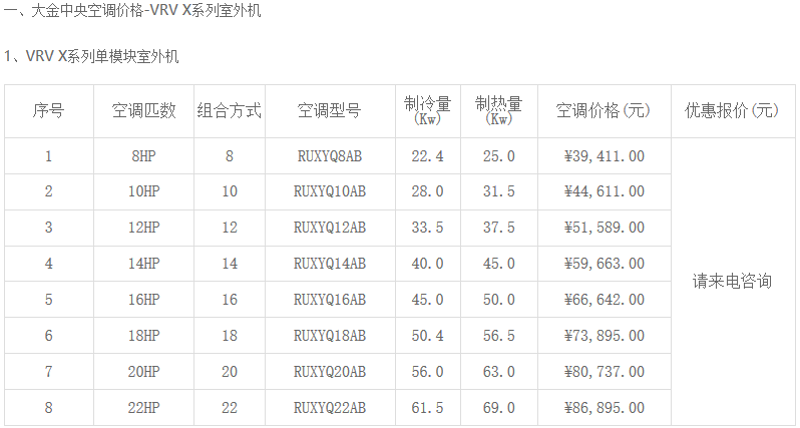
Task: Select model RUXYQ10AB
Action: click(x=330, y=191)
